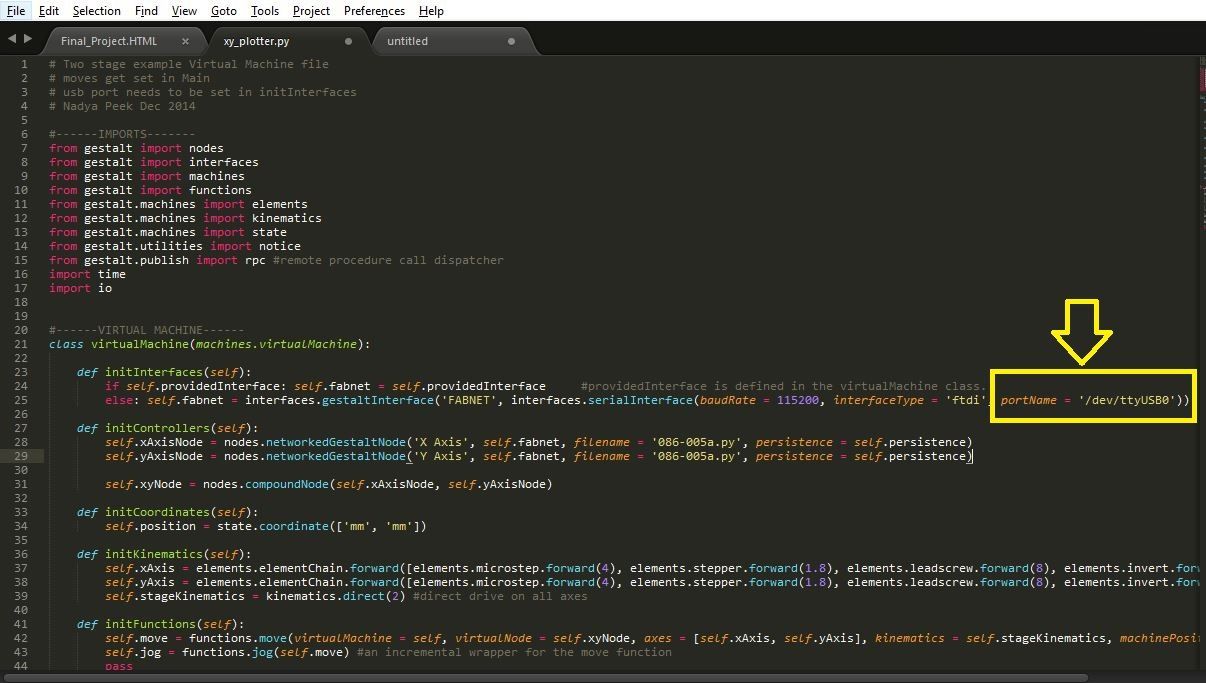
Task: Click '#------VIRTUAL MACHINE------' comment line
Action: (146, 330)
